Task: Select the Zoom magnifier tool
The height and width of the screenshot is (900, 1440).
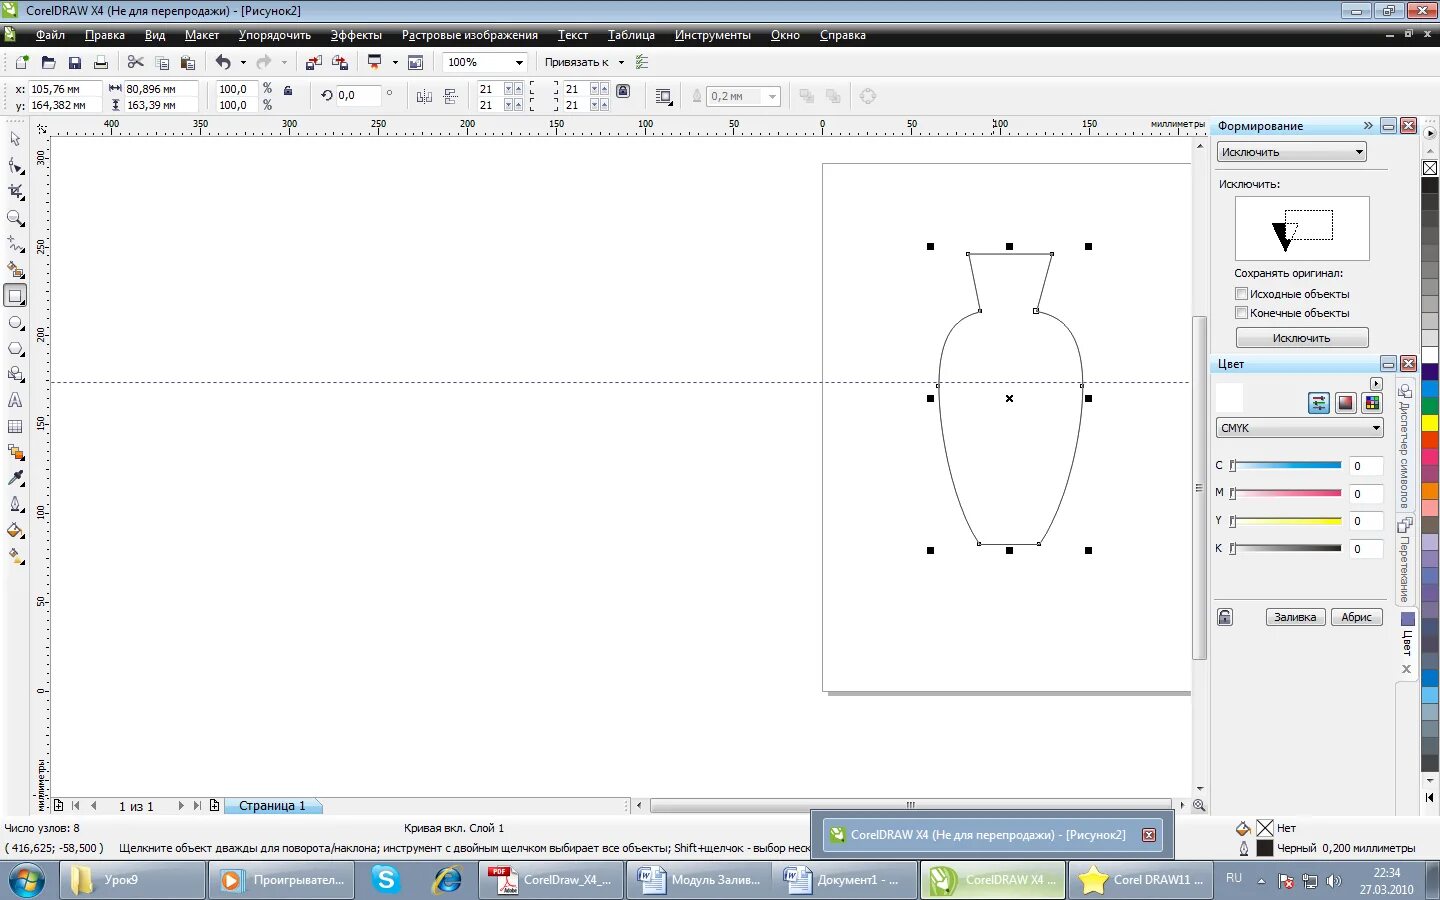Action: tap(15, 218)
